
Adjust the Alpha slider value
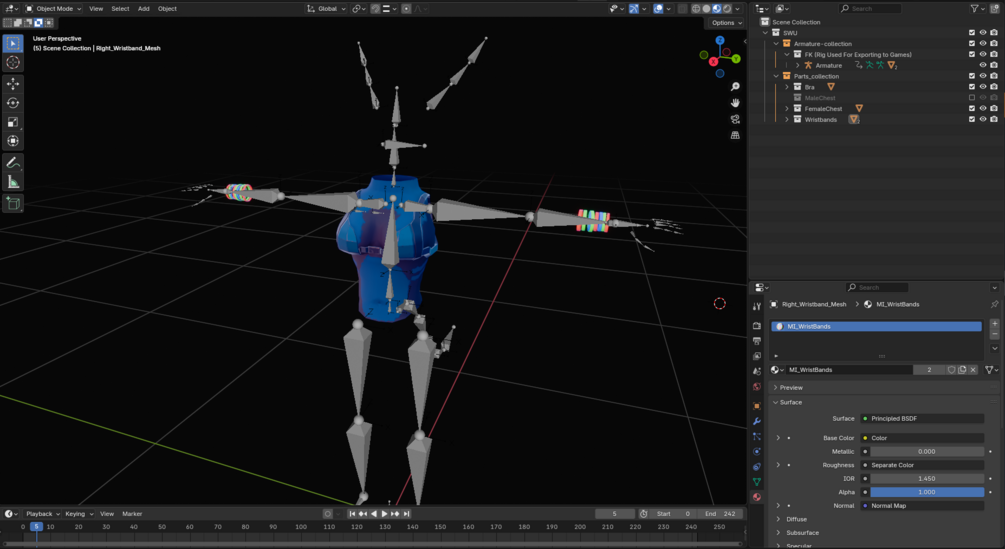coord(926,492)
